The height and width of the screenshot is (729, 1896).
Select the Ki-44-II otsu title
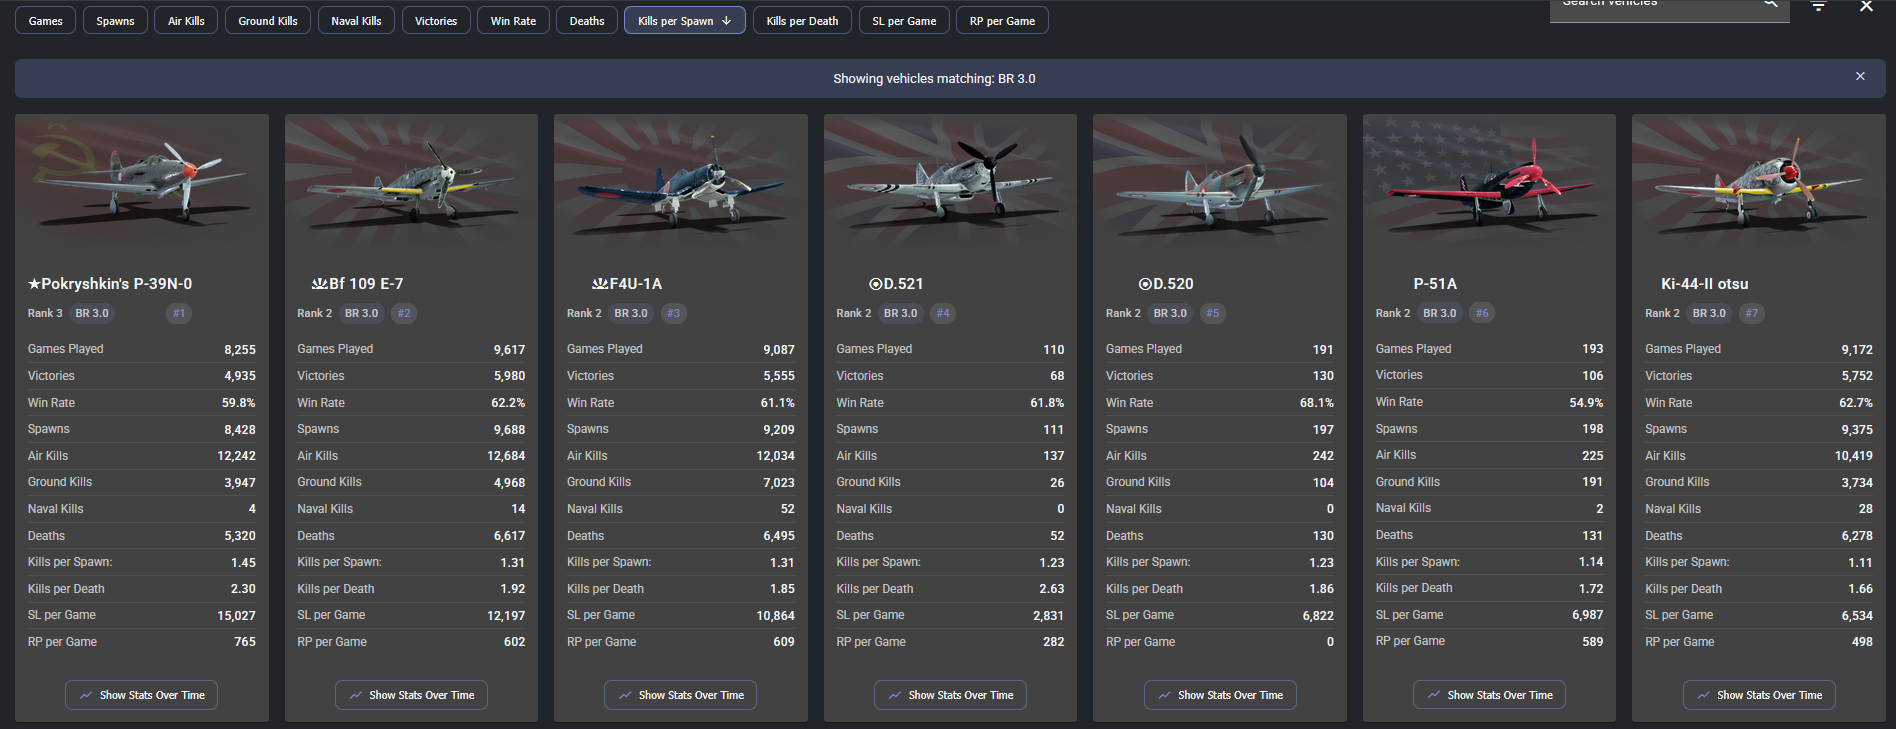[x=1705, y=284]
